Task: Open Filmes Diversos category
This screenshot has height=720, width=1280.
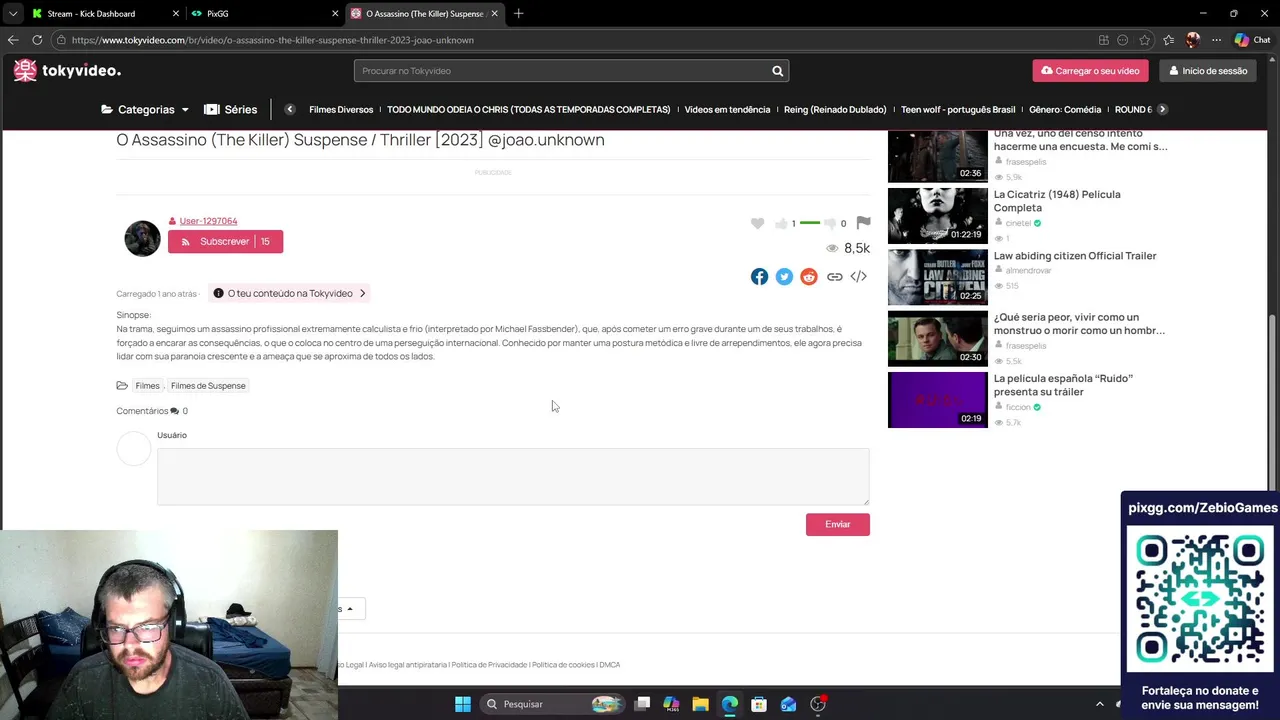Action: (341, 110)
